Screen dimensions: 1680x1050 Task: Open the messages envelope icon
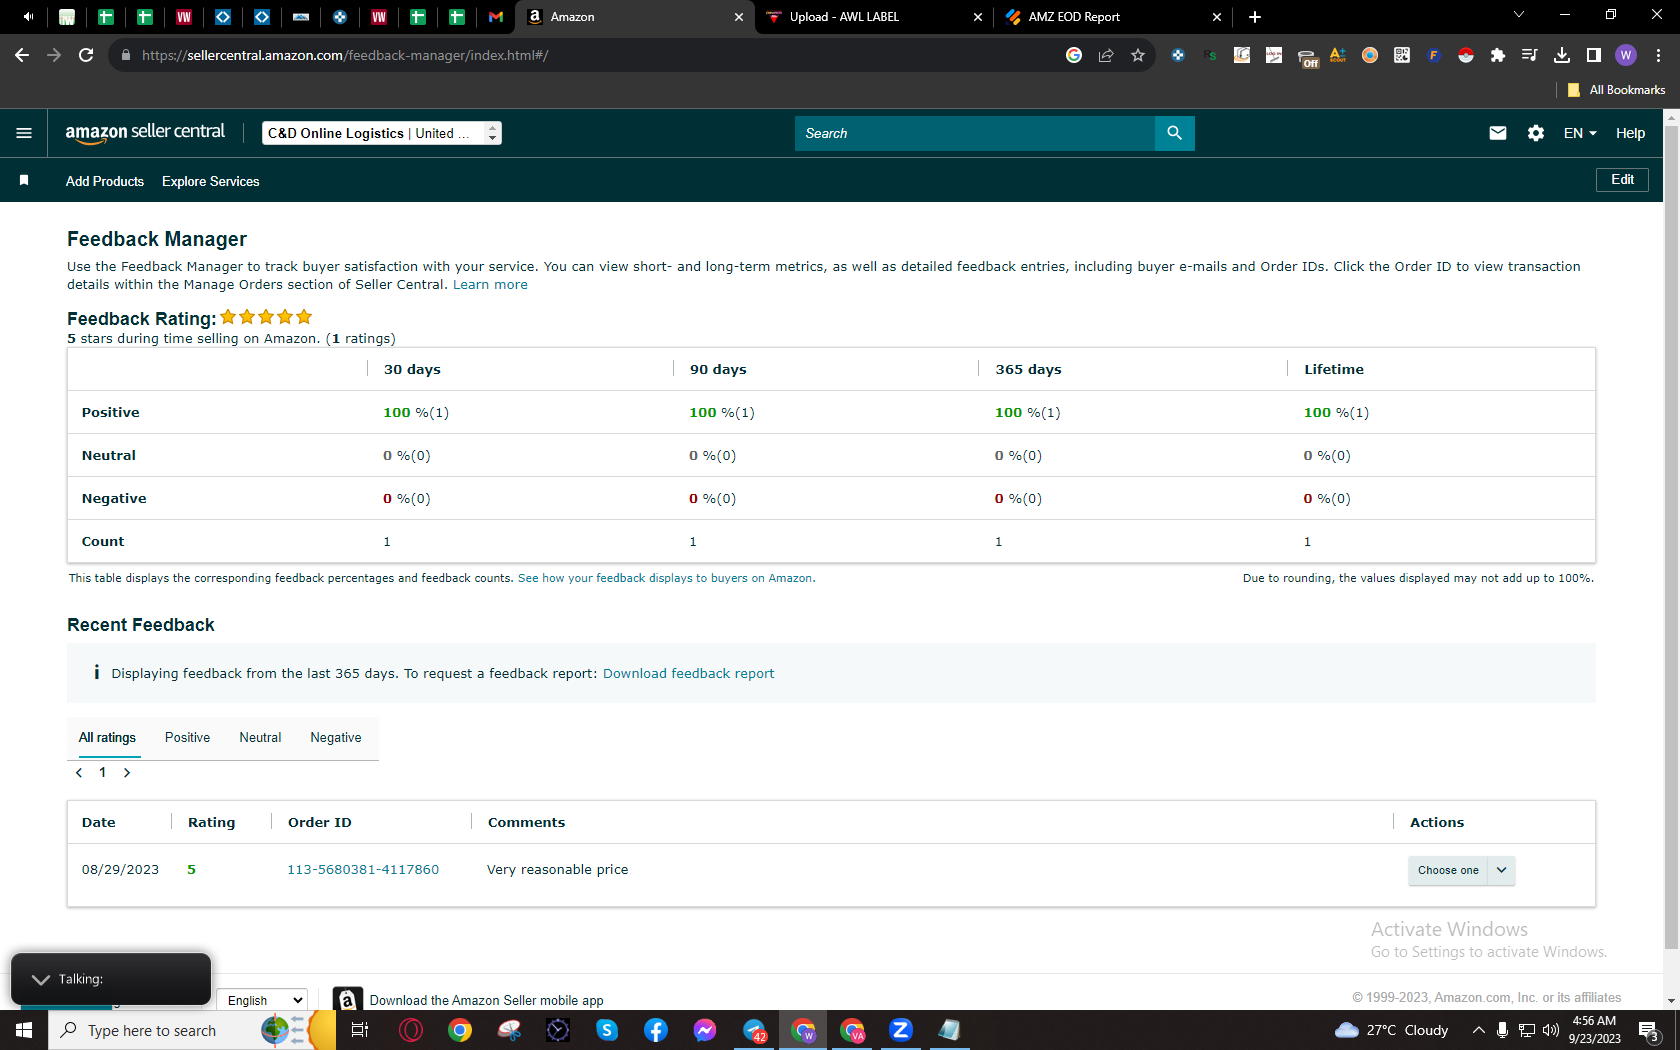(1497, 133)
